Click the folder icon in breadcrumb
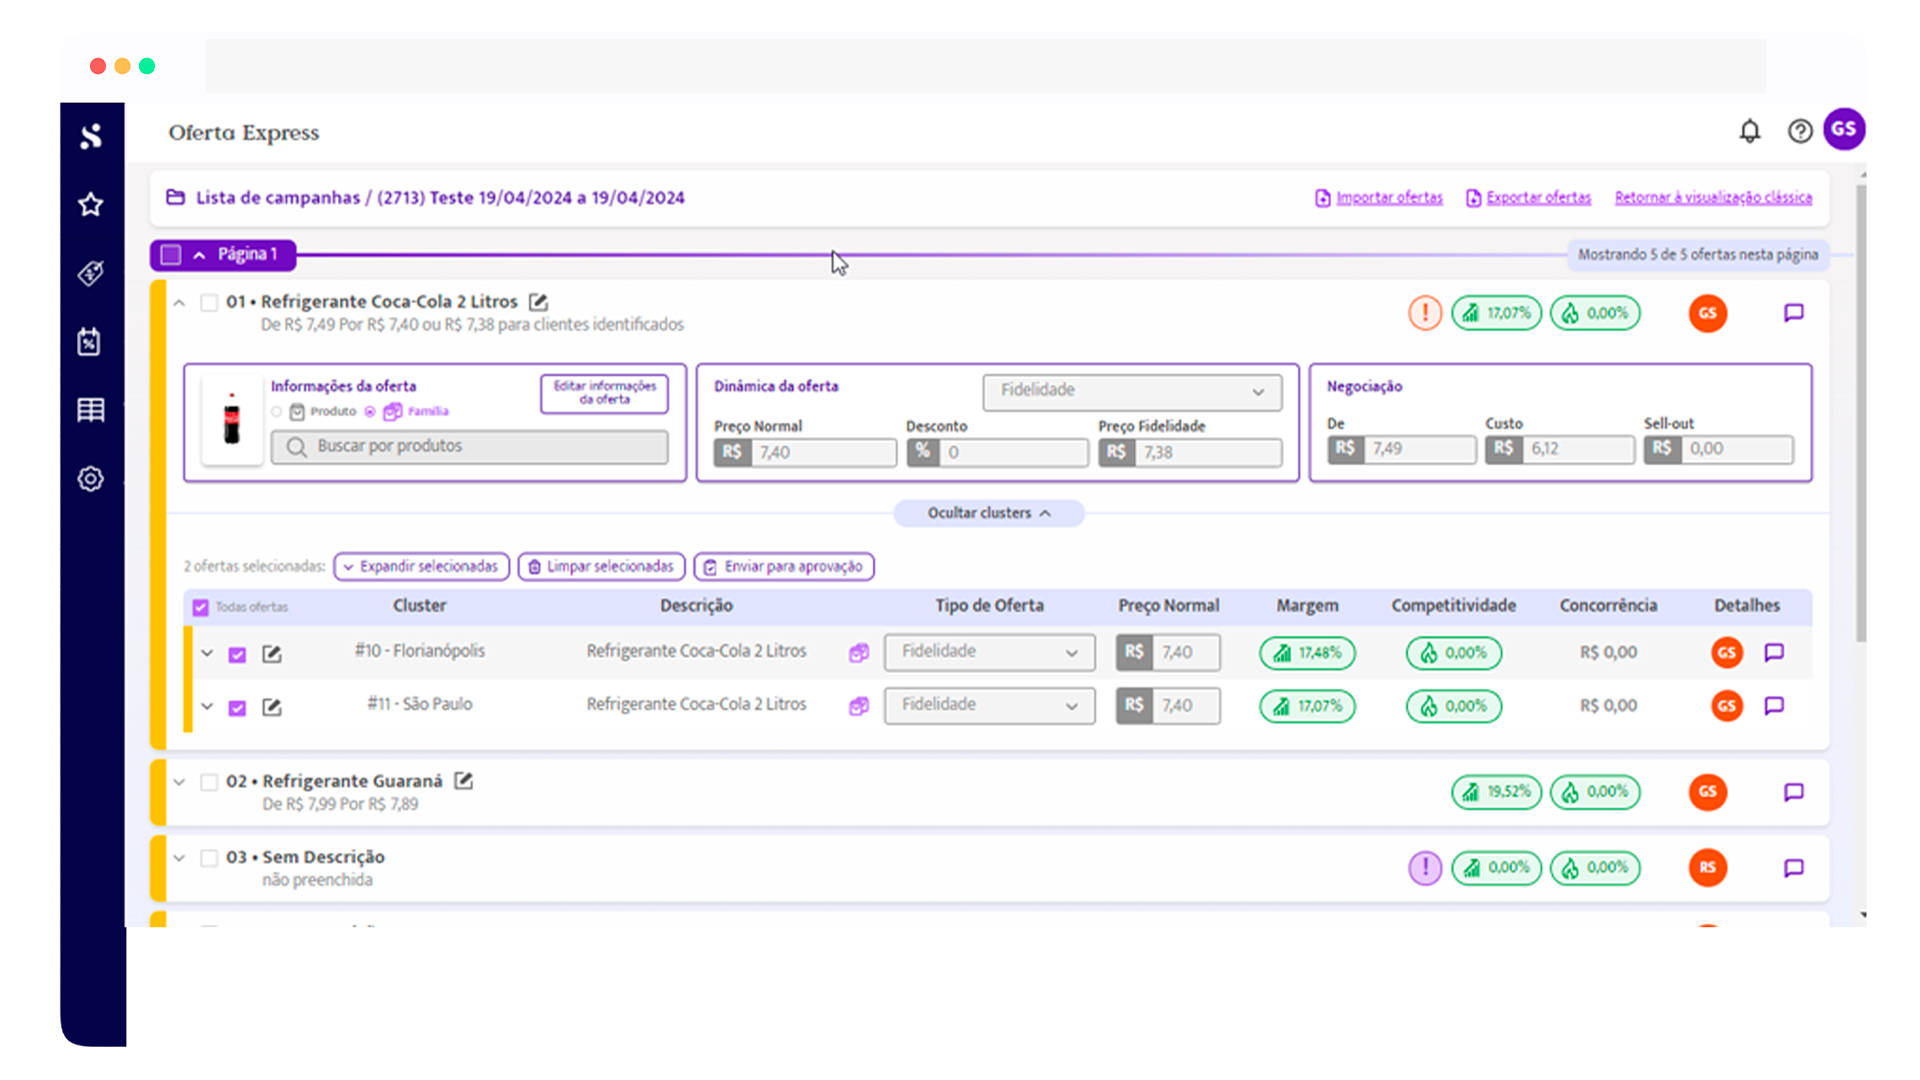Screen dimensions: 1920x1080 (x=176, y=197)
